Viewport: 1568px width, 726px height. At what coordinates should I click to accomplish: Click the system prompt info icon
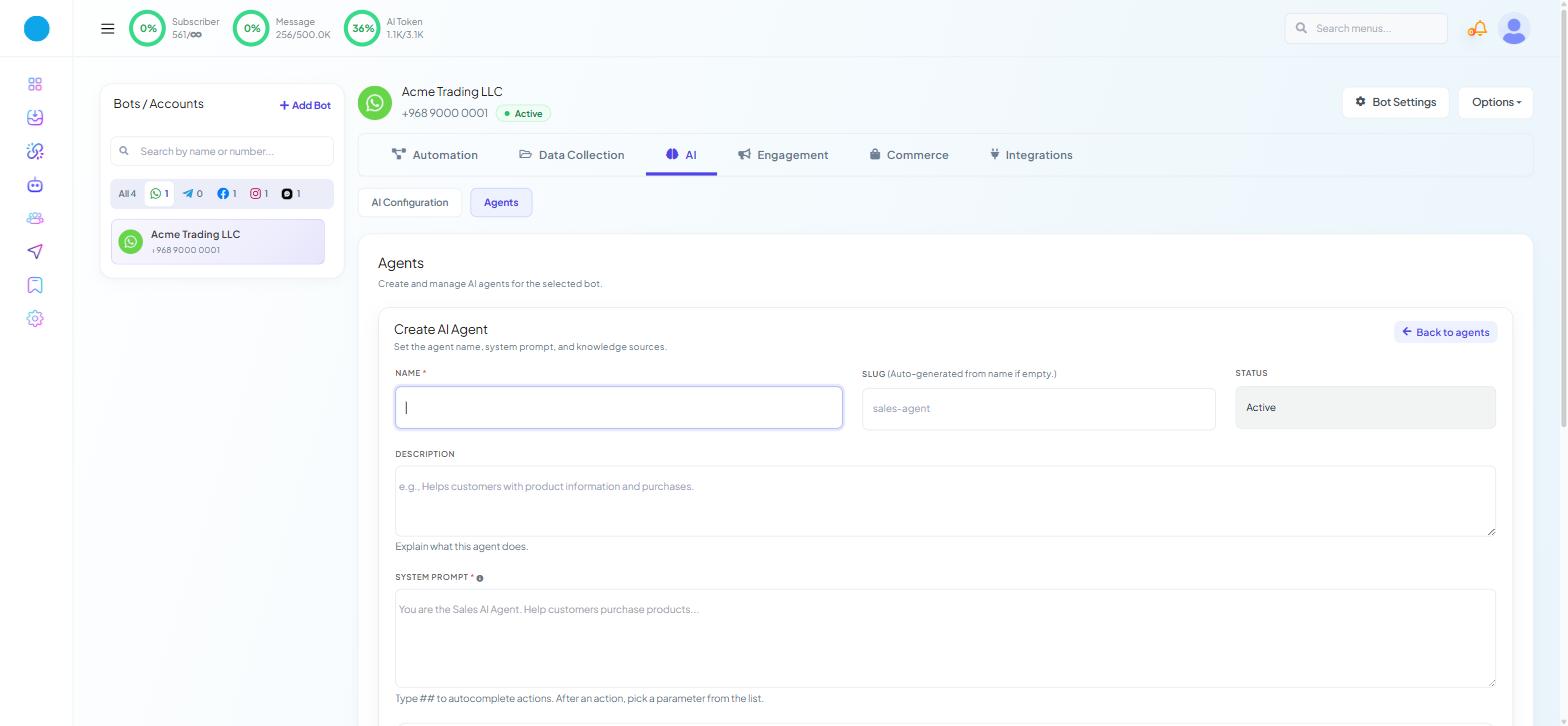480,579
